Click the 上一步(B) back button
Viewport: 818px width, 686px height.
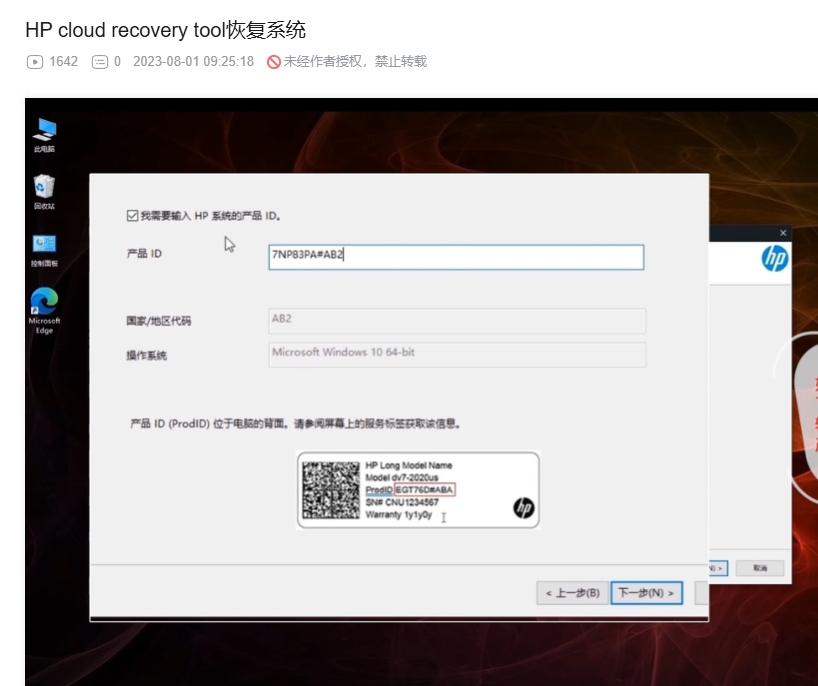tap(572, 593)
